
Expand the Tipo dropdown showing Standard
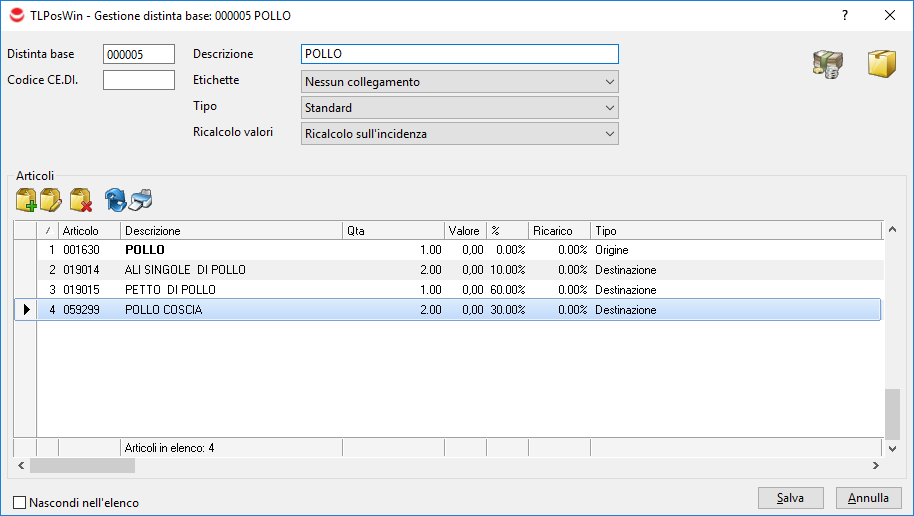[459, 108]
